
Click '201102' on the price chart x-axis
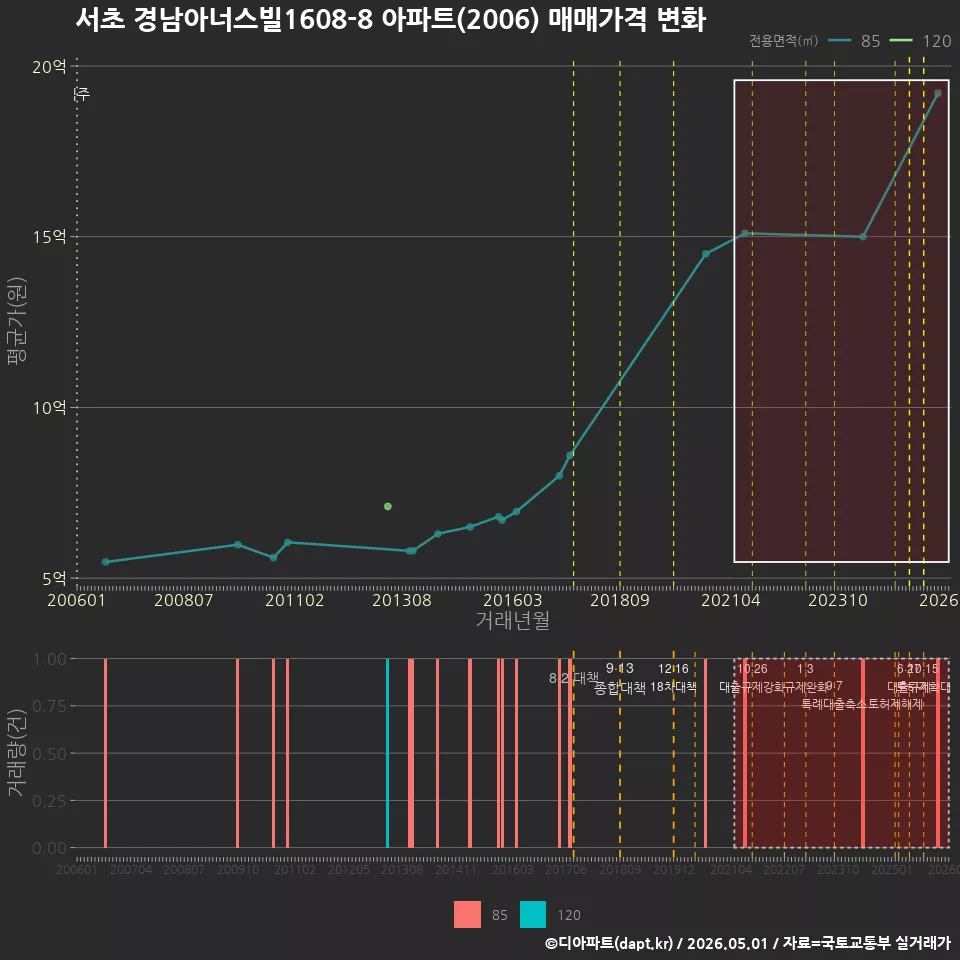[294, 600]
